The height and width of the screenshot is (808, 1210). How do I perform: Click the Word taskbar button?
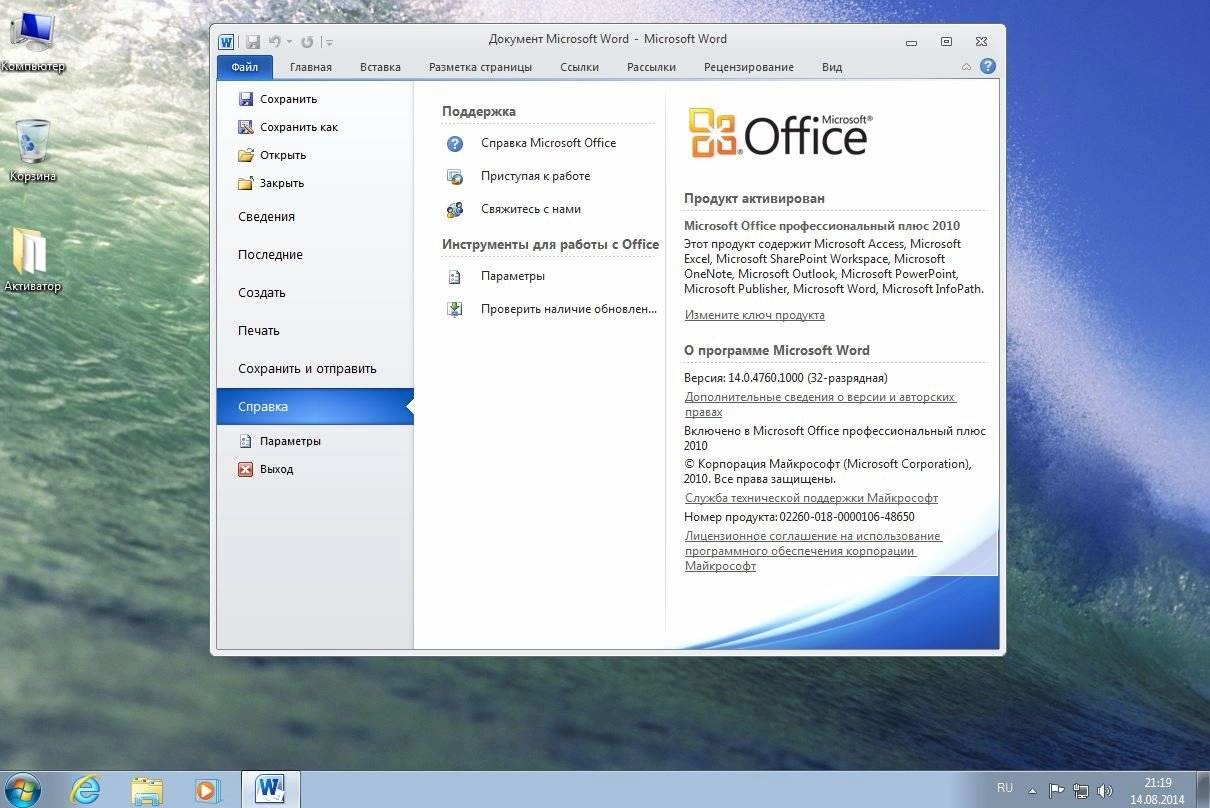270,789
